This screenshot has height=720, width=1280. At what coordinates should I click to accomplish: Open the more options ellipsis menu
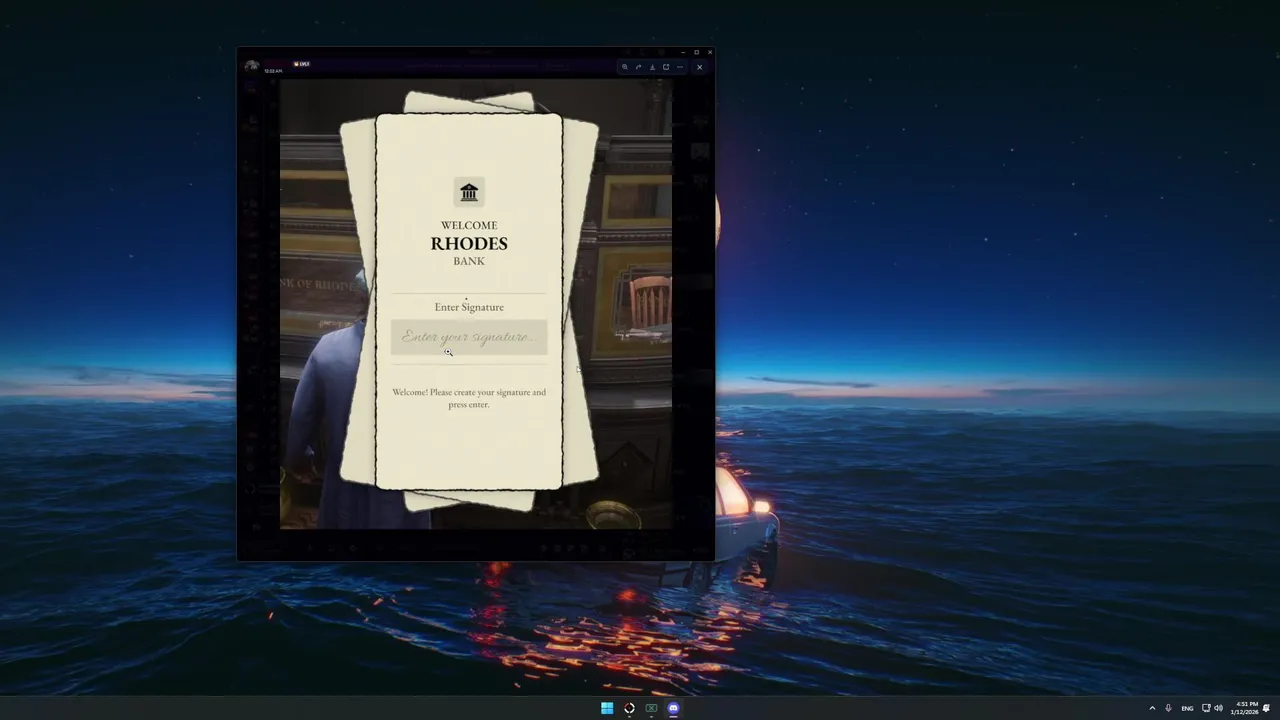pyautogui.click(x=680, y=67)
